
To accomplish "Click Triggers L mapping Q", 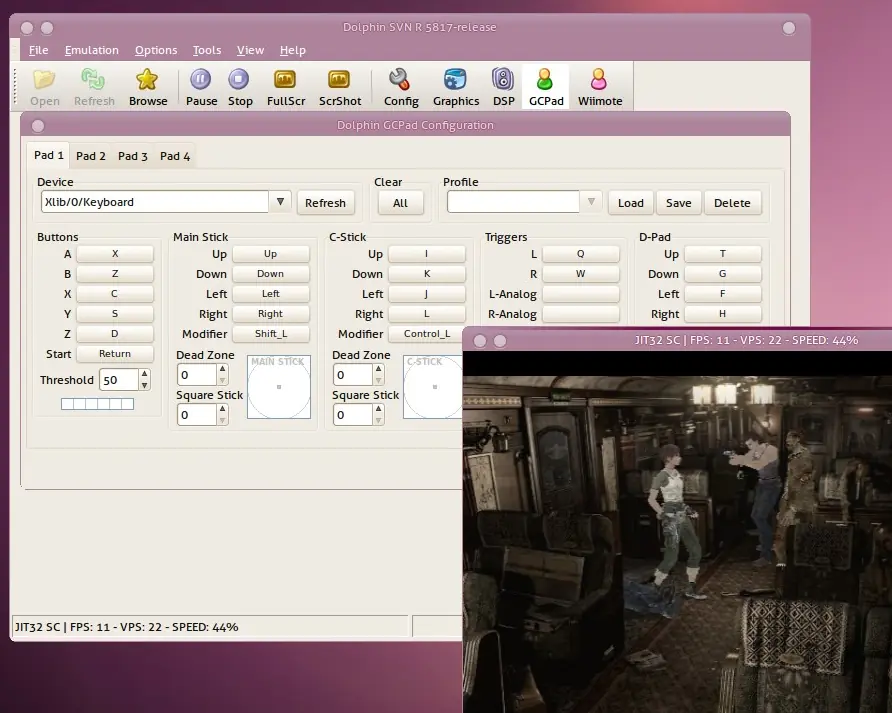I will [x=580, y=254].
